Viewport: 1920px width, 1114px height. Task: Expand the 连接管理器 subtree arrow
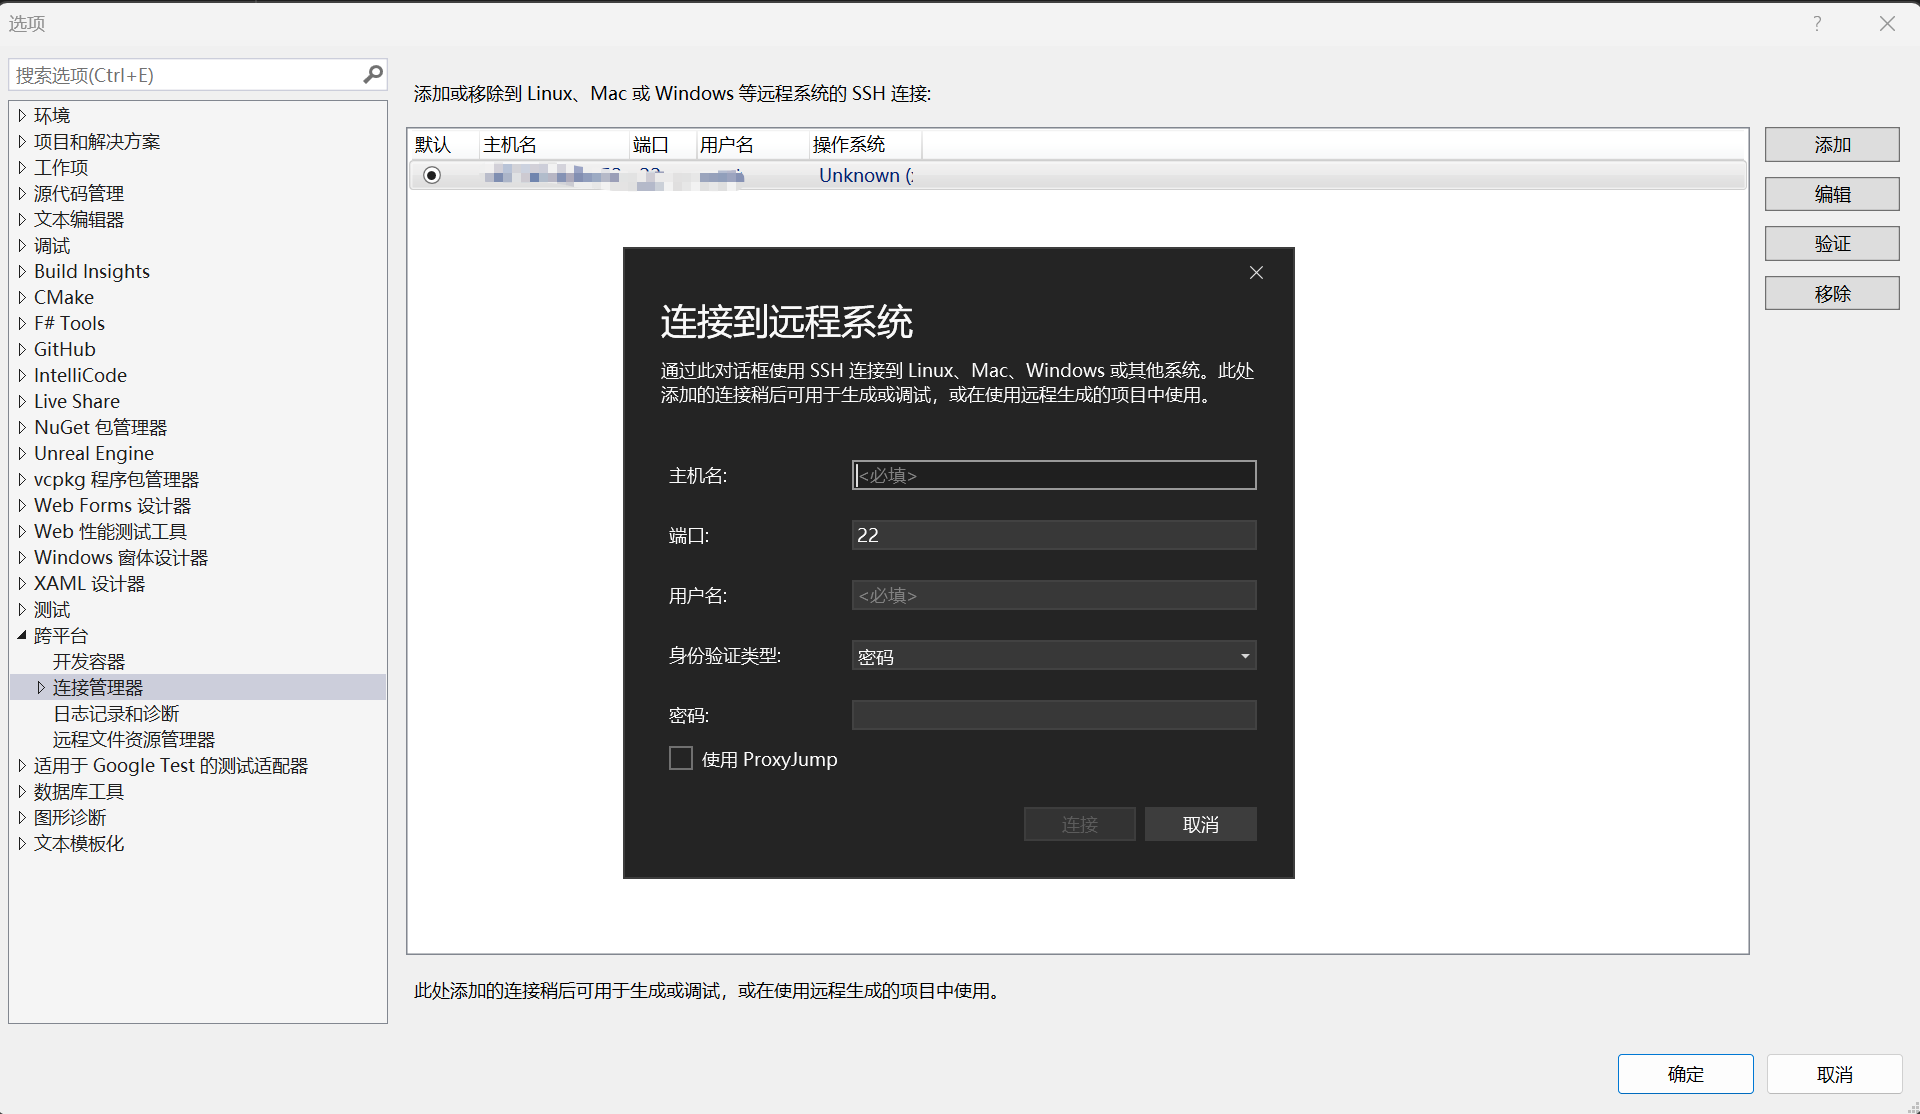coord(41,687)
